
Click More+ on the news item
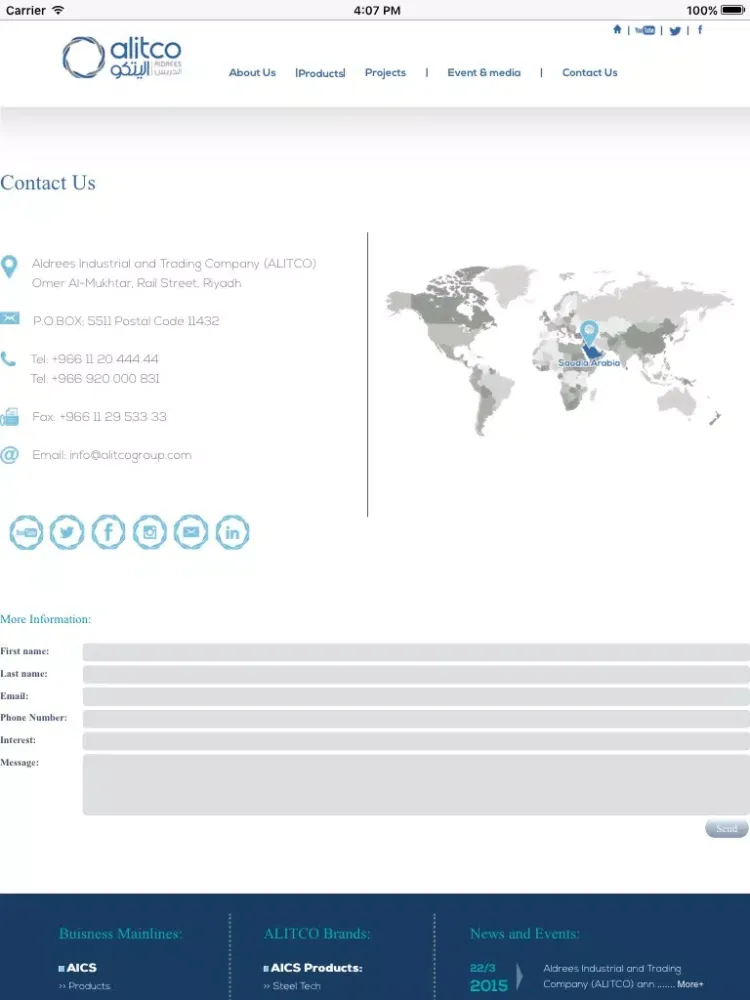(x=690, y=984)
